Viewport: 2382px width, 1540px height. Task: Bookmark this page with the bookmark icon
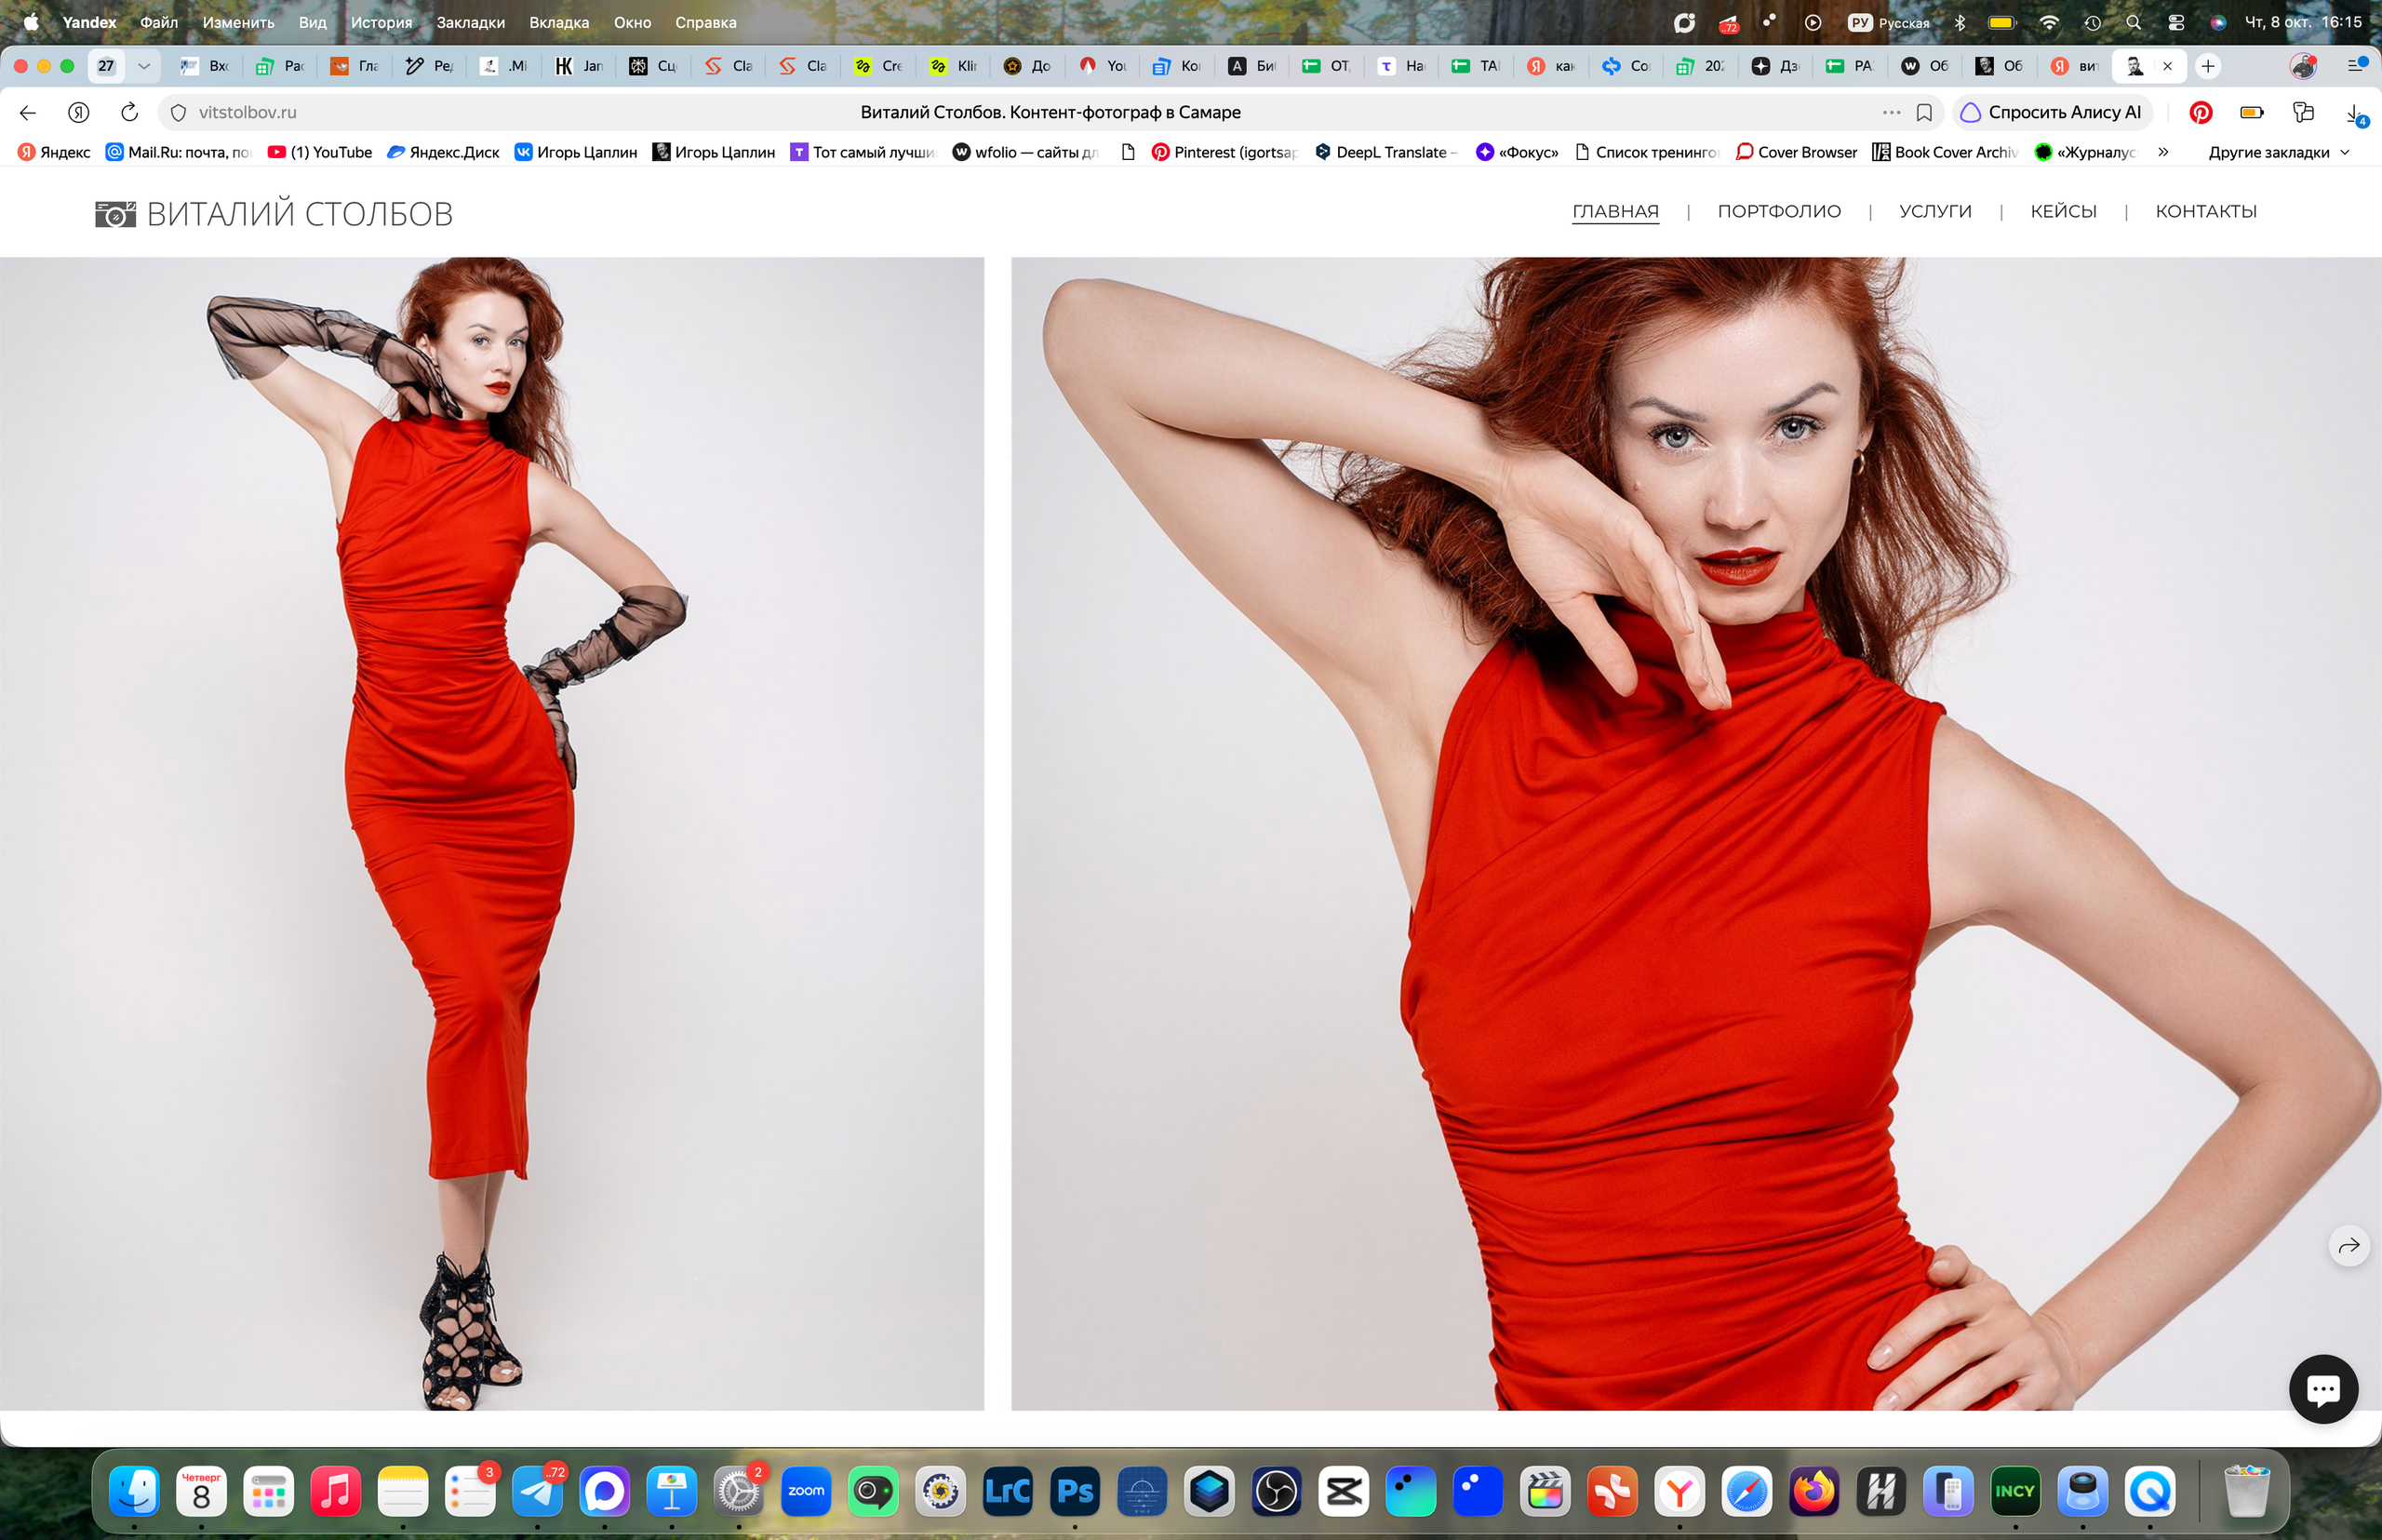[x=1924, y=112]
